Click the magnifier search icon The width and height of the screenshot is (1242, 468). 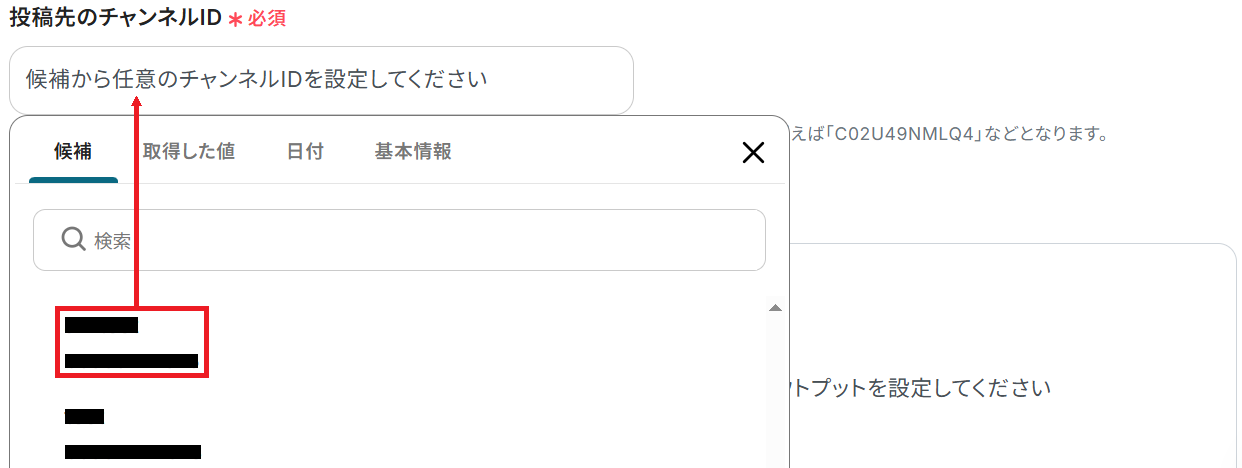click(73, 239)
